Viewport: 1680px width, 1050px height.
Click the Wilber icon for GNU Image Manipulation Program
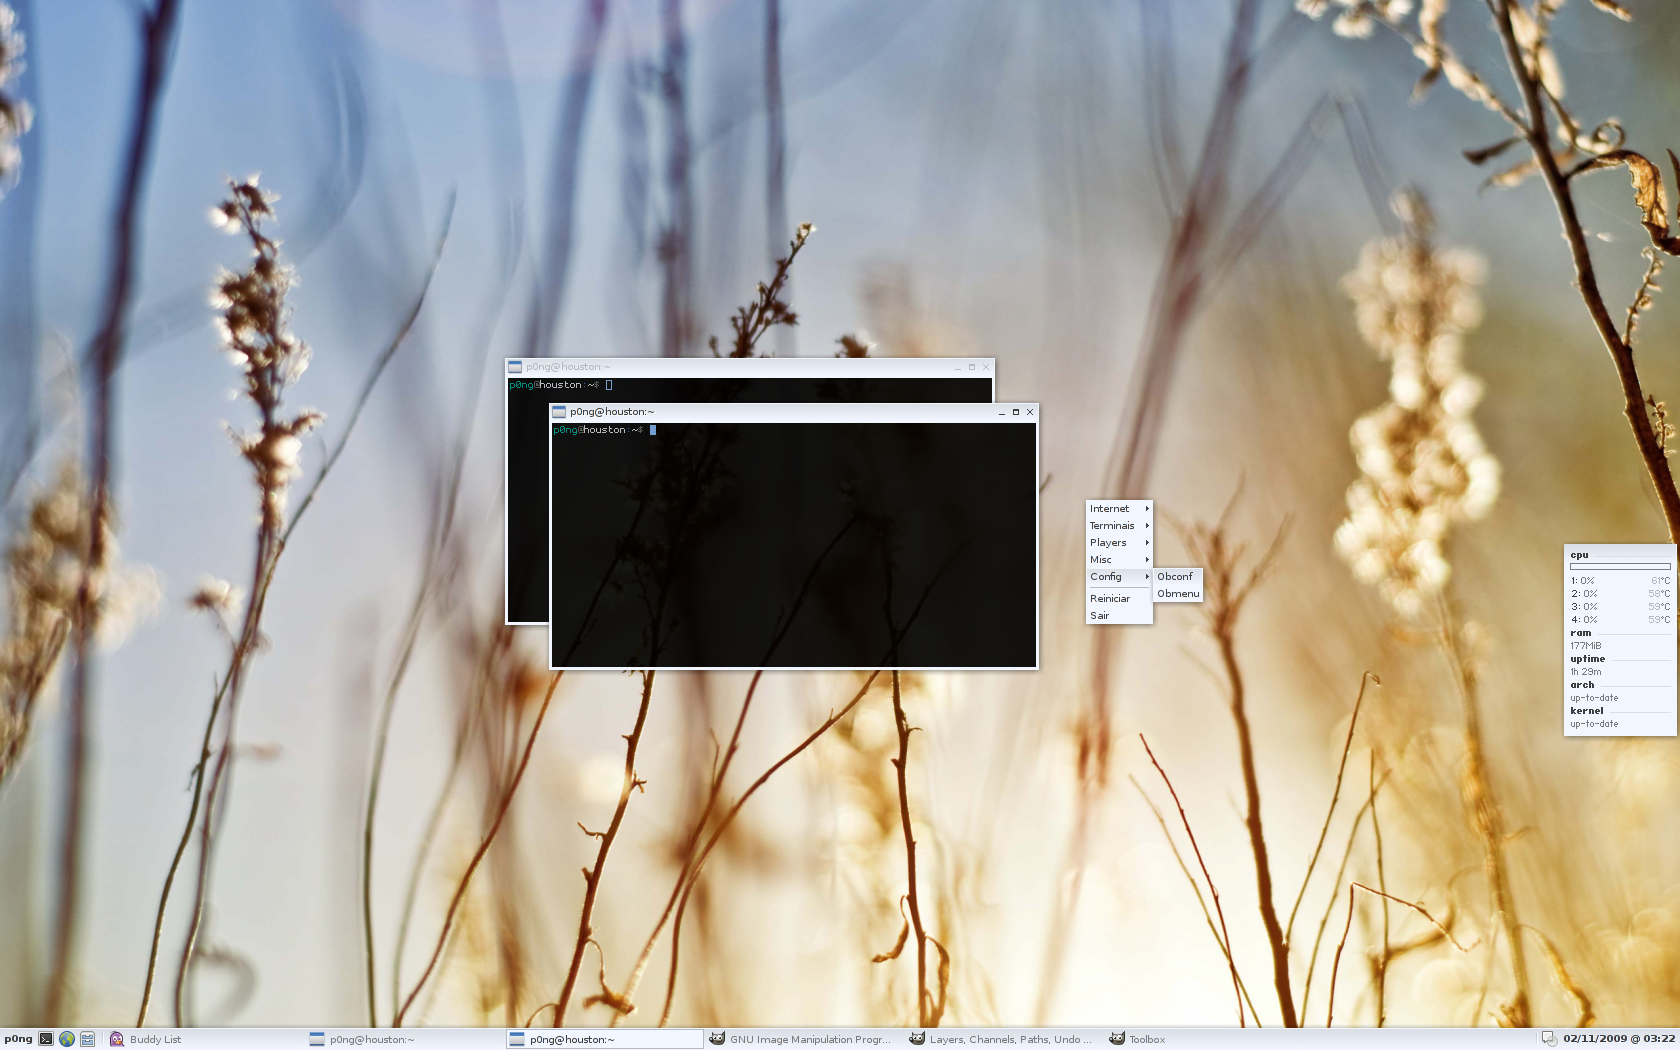coord(718,1039)
